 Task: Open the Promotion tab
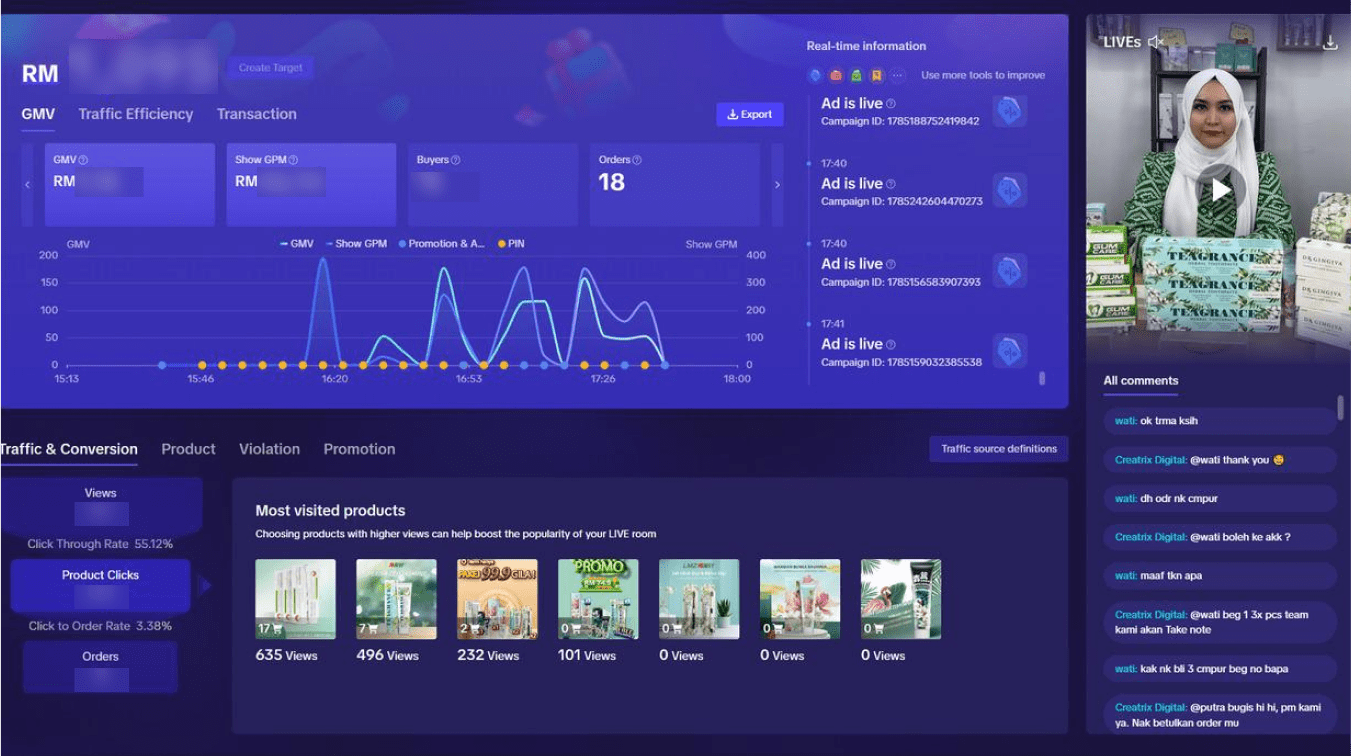click(359, 449)
